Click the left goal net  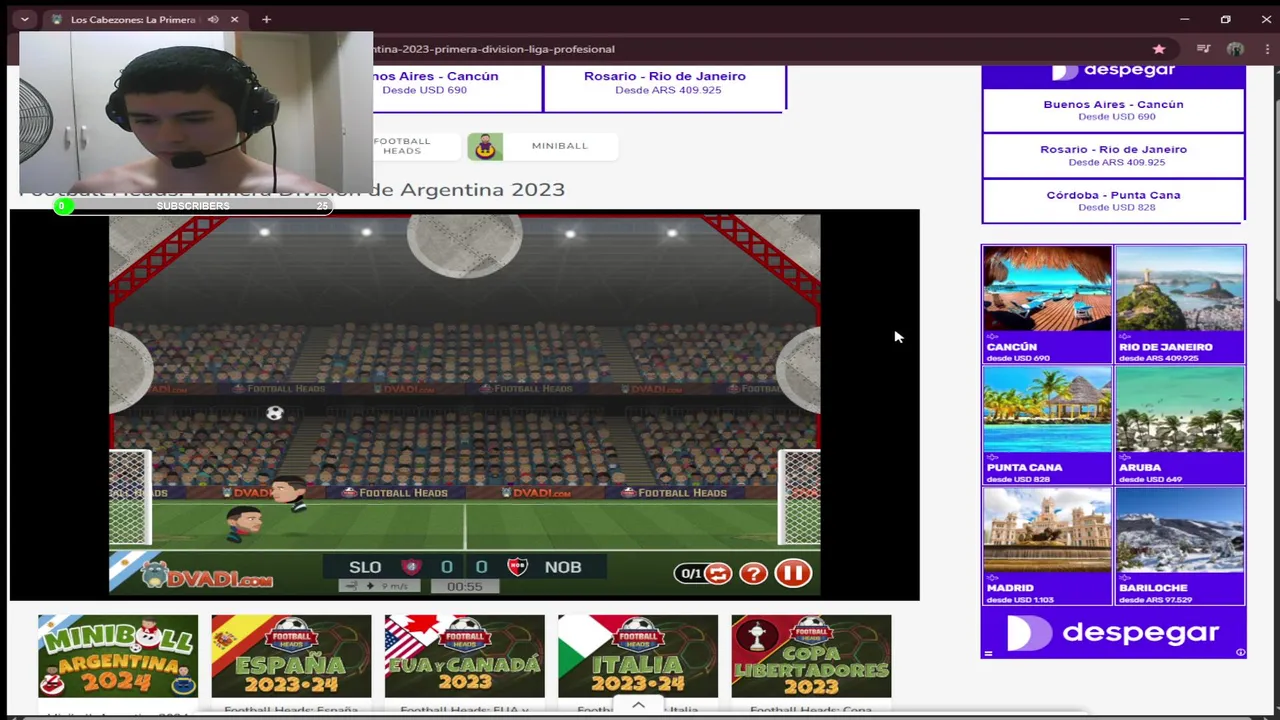pyautogui.click(x=130, y=497)
